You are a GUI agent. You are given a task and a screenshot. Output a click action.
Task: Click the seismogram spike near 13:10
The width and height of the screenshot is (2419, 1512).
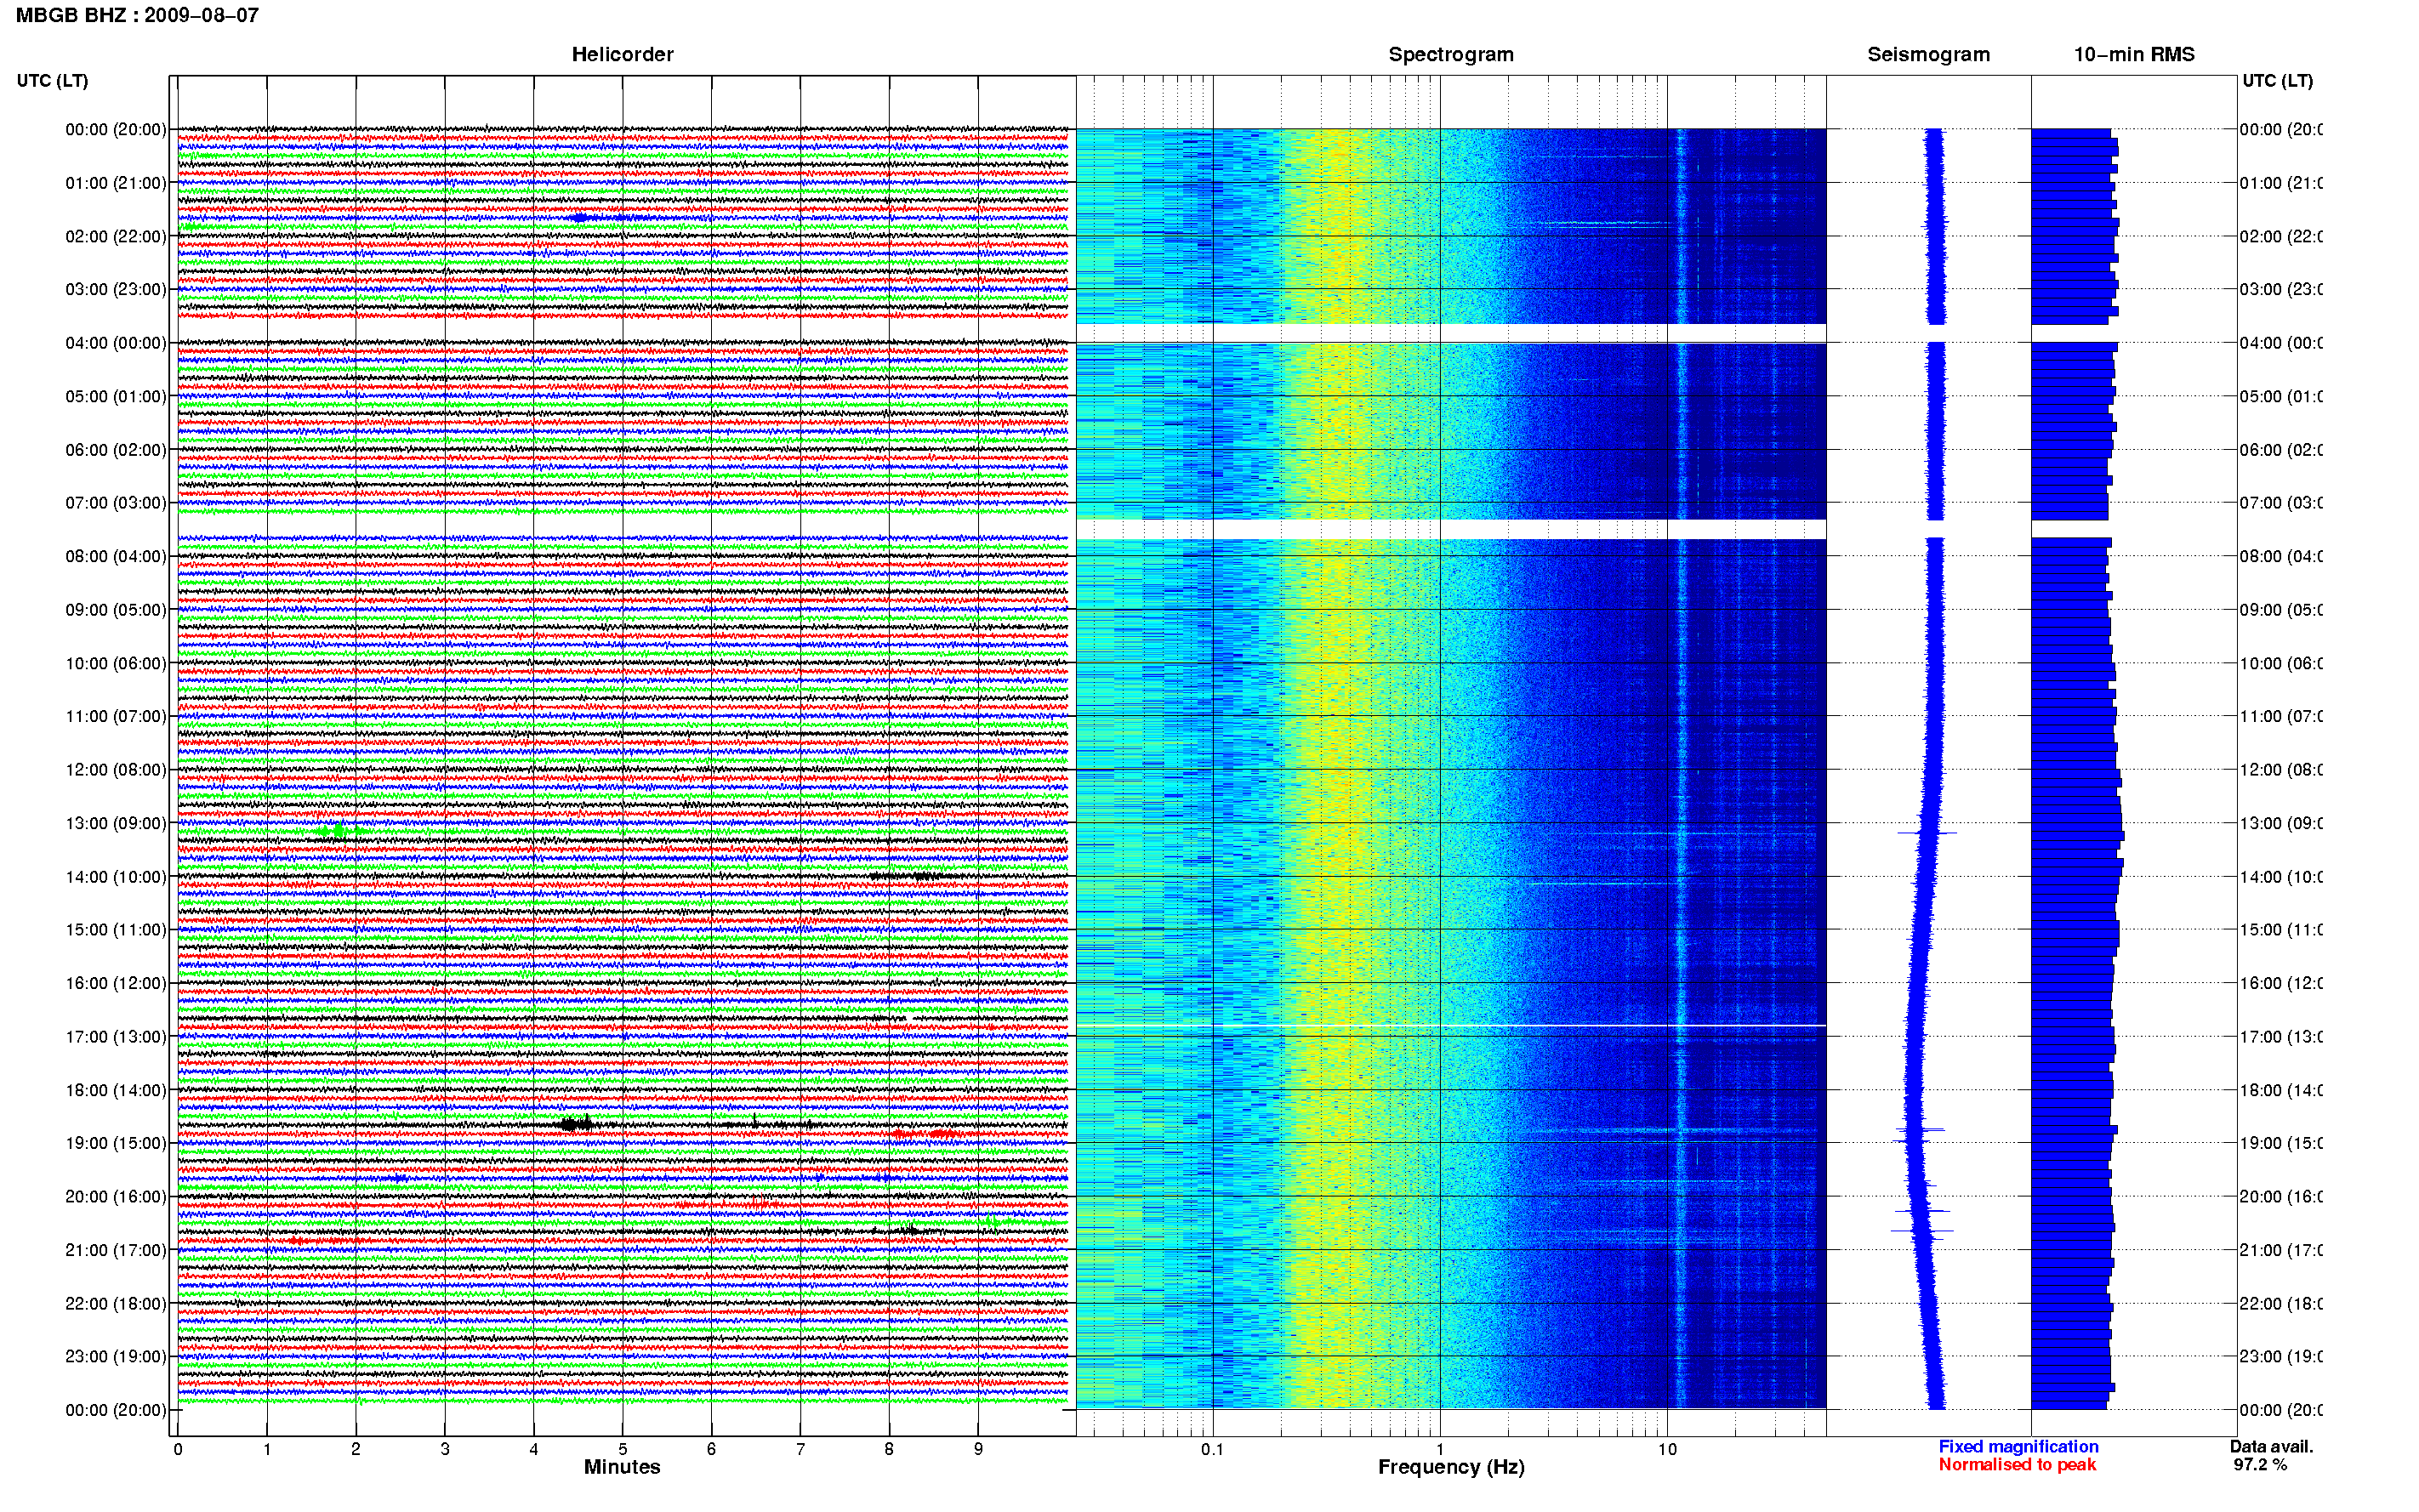(x=1927, y=832)
